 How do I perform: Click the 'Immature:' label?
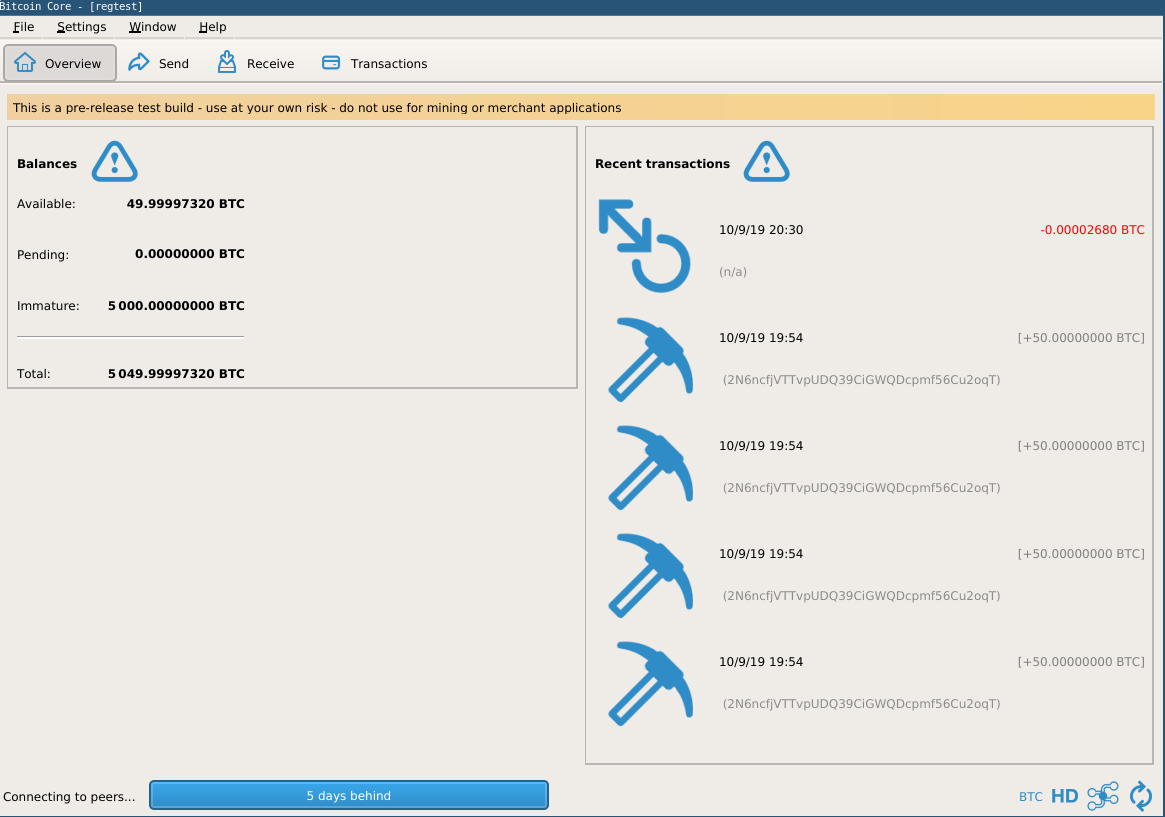click(x=48, y=306)
